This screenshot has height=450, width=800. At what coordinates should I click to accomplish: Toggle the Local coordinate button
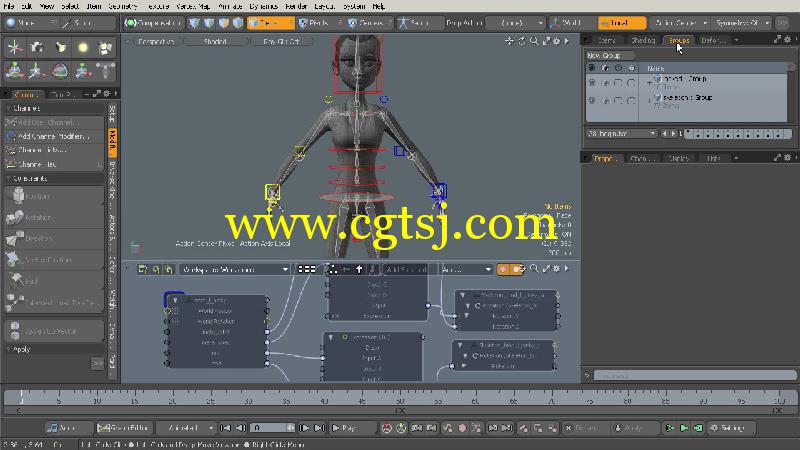tap(622, 23)
